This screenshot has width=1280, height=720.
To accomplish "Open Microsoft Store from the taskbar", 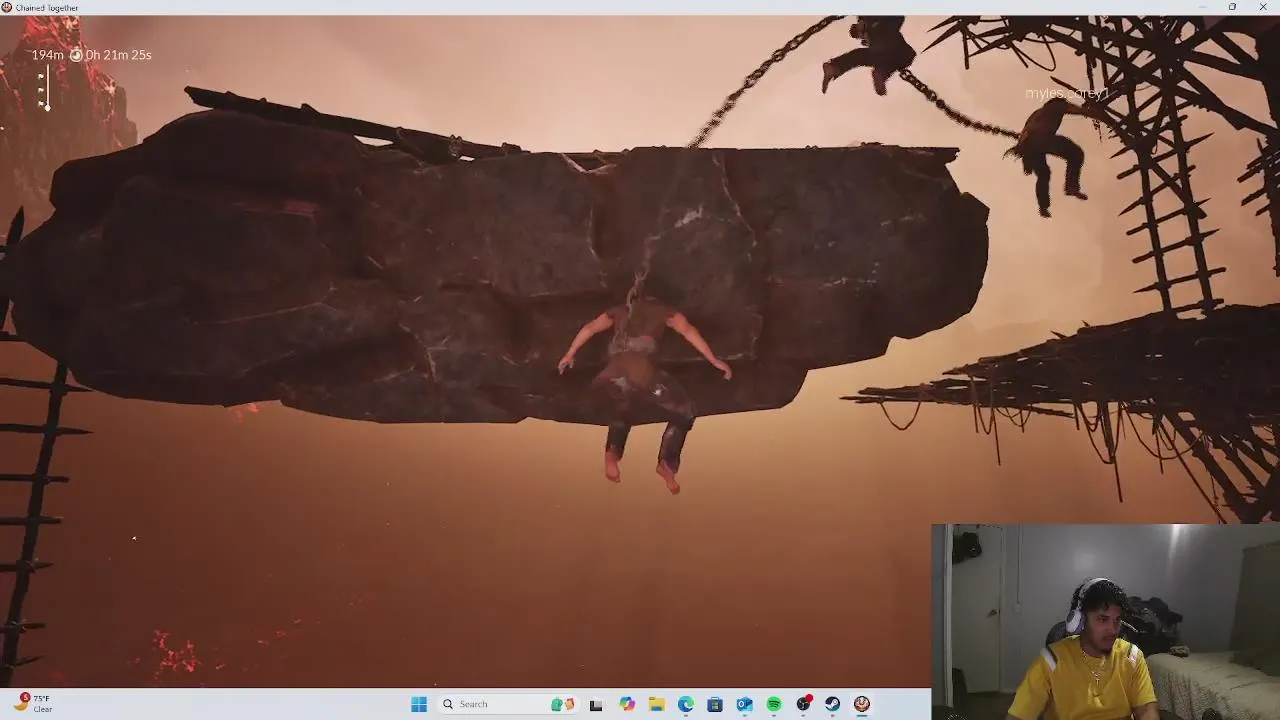I will 715,704.
